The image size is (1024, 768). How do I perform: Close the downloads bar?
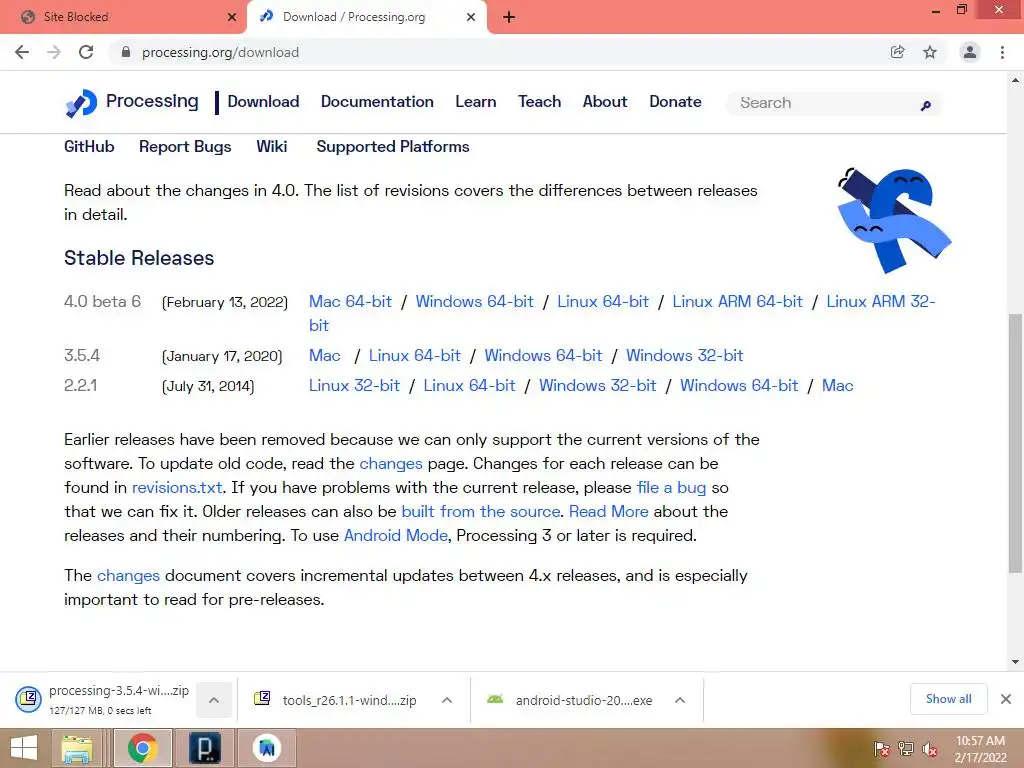[1006, 699]
